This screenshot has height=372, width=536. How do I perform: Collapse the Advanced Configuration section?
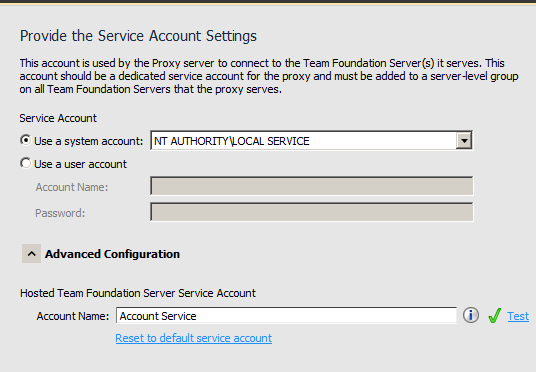31,254
